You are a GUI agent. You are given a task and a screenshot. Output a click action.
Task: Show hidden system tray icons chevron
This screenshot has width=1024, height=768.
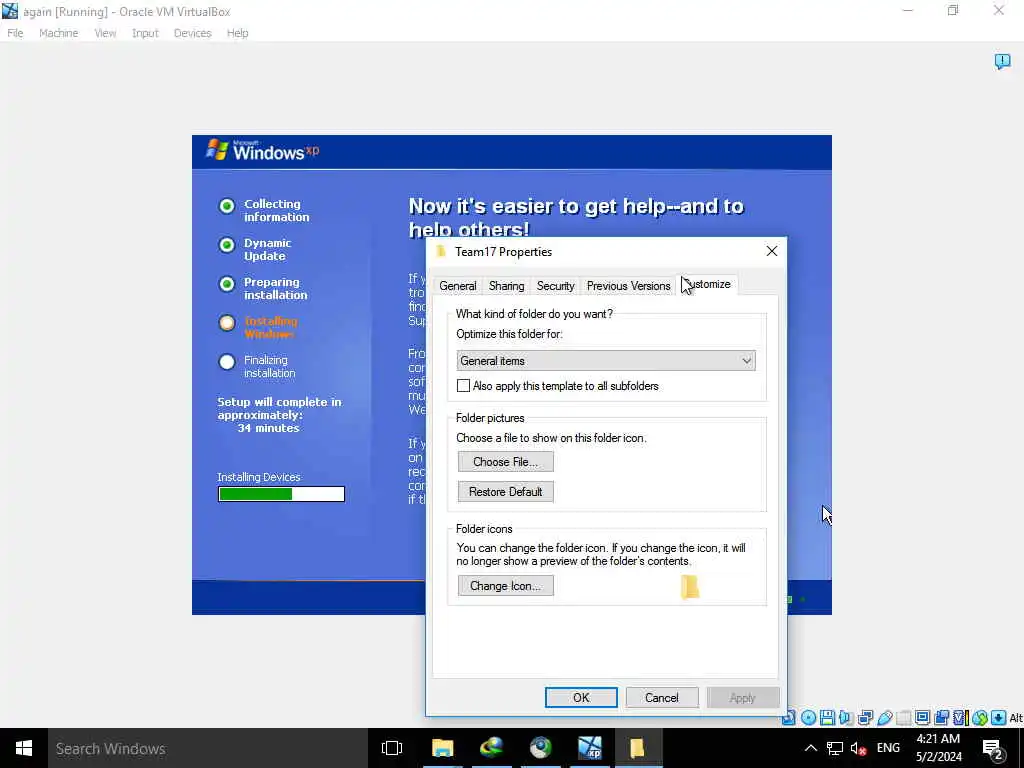pyautogui.click(x=810, y=748)
